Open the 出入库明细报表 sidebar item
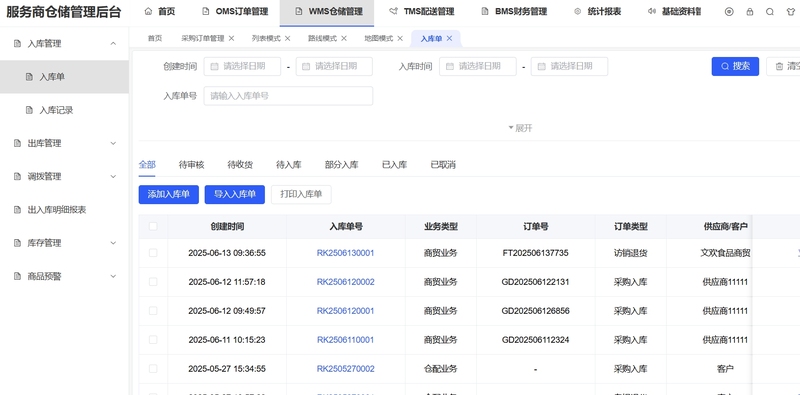800x395 pixels. coord(64,210)
